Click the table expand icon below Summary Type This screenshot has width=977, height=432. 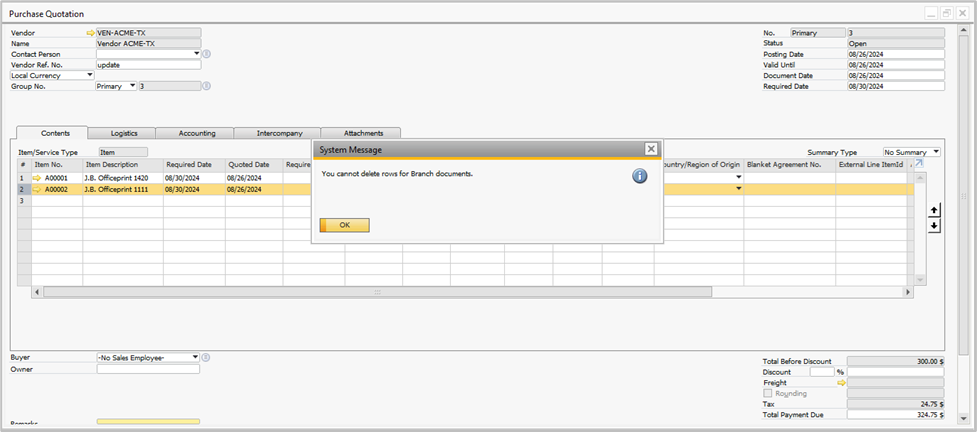click(x=919, y=163)
